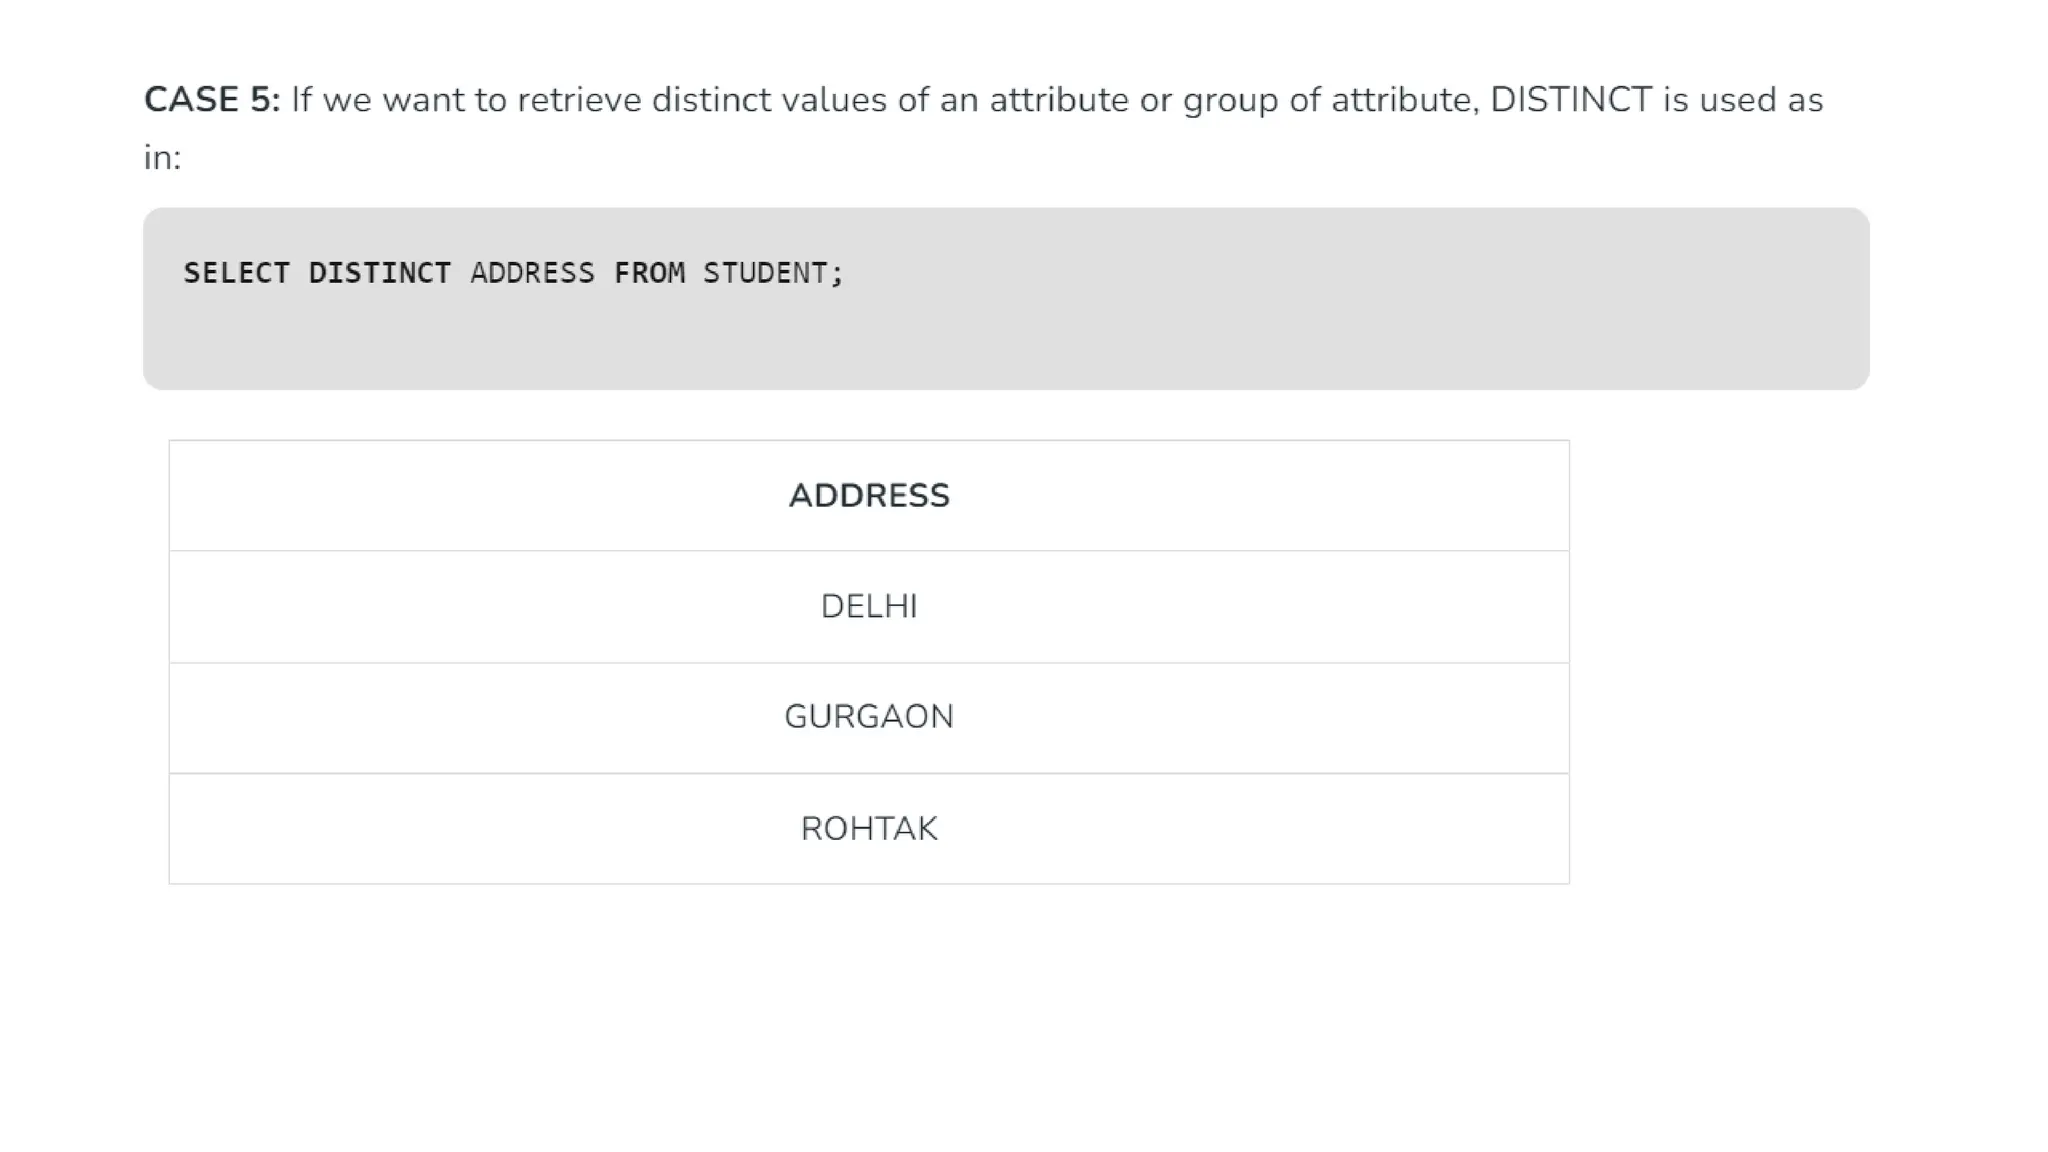Select the DELHI table cell

869,607
